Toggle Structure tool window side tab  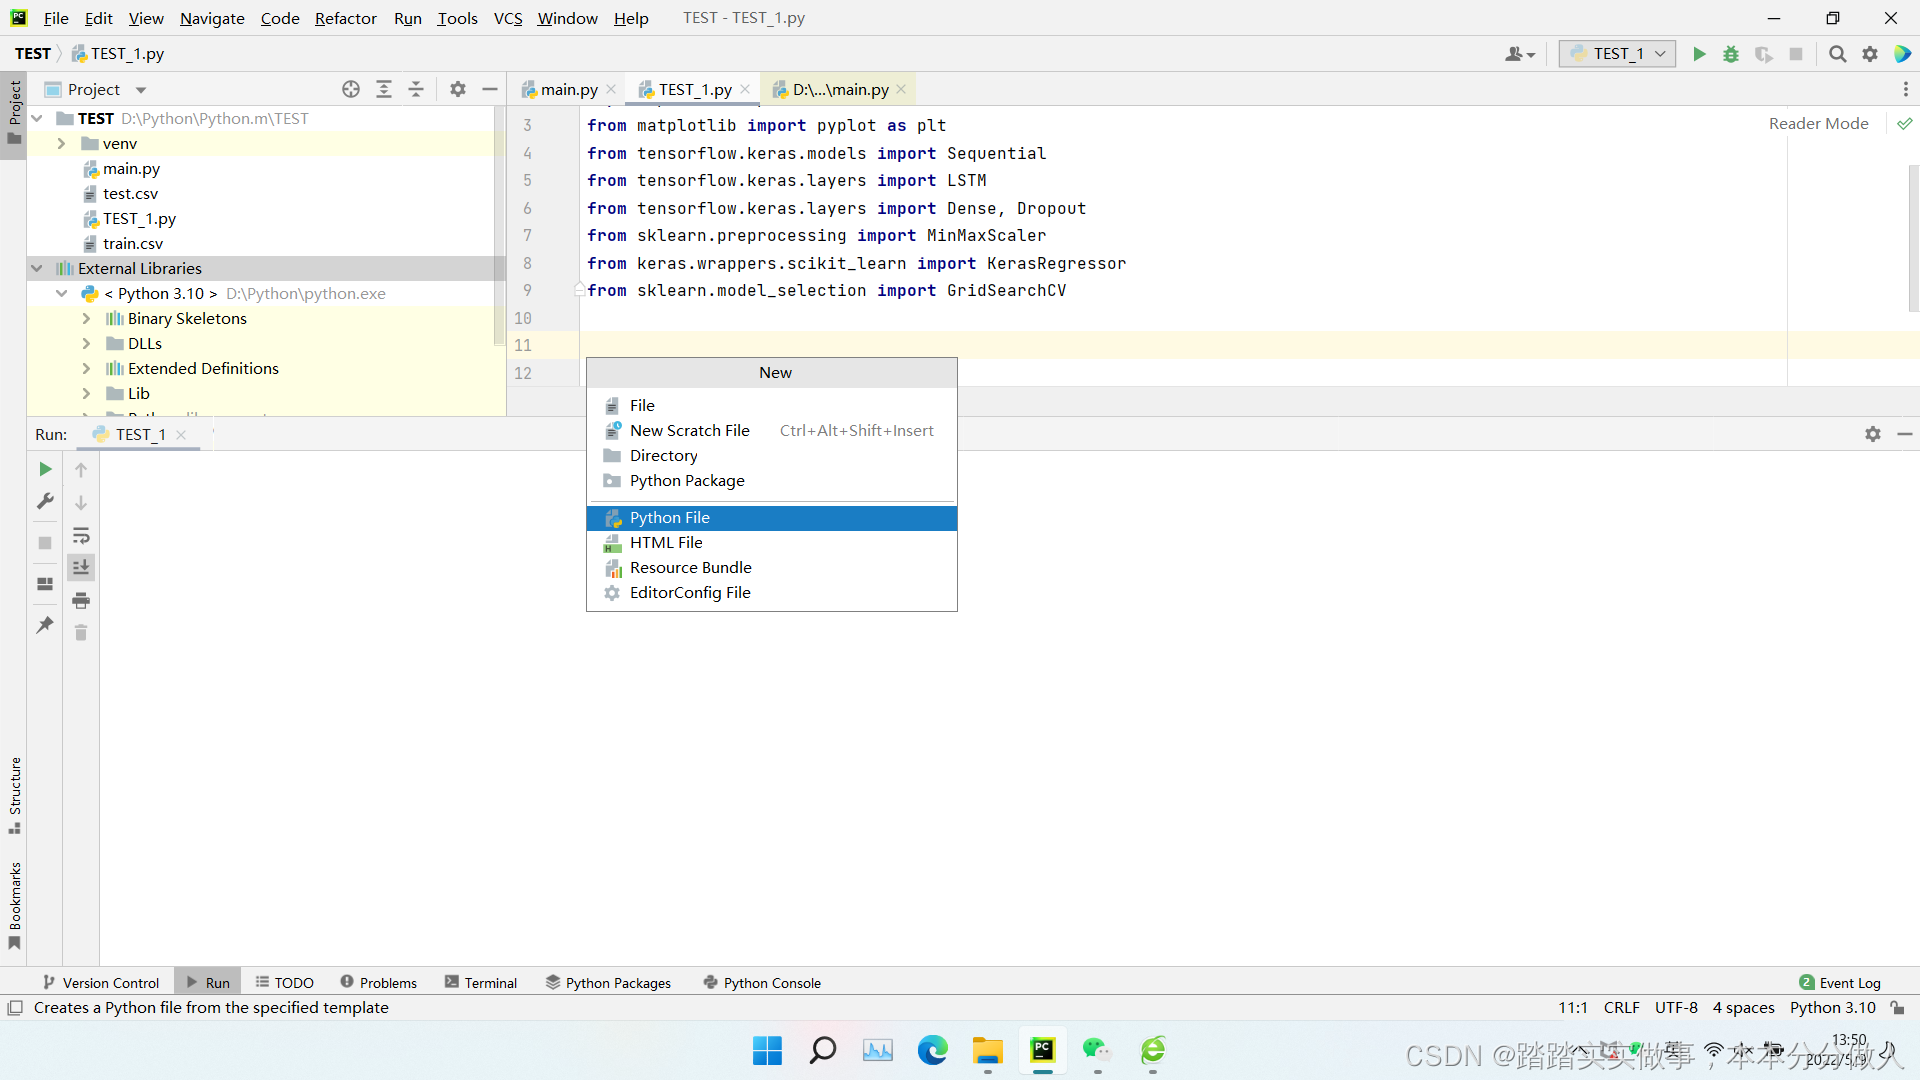[14, 796]
